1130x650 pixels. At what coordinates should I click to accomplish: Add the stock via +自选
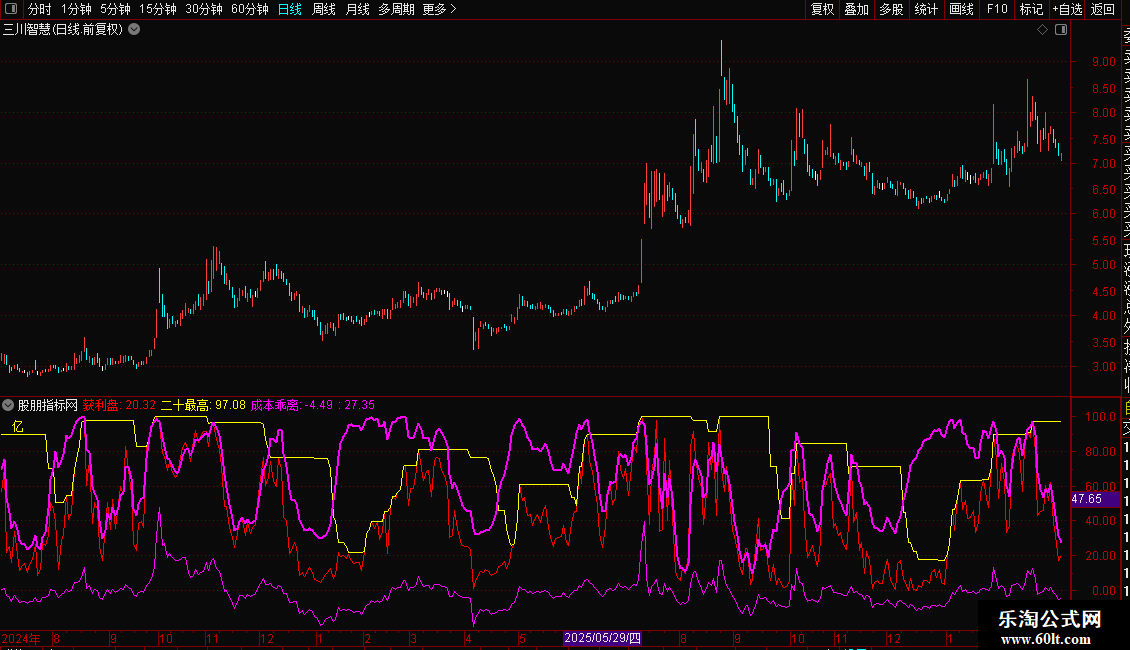click(x=1067, y=9)
